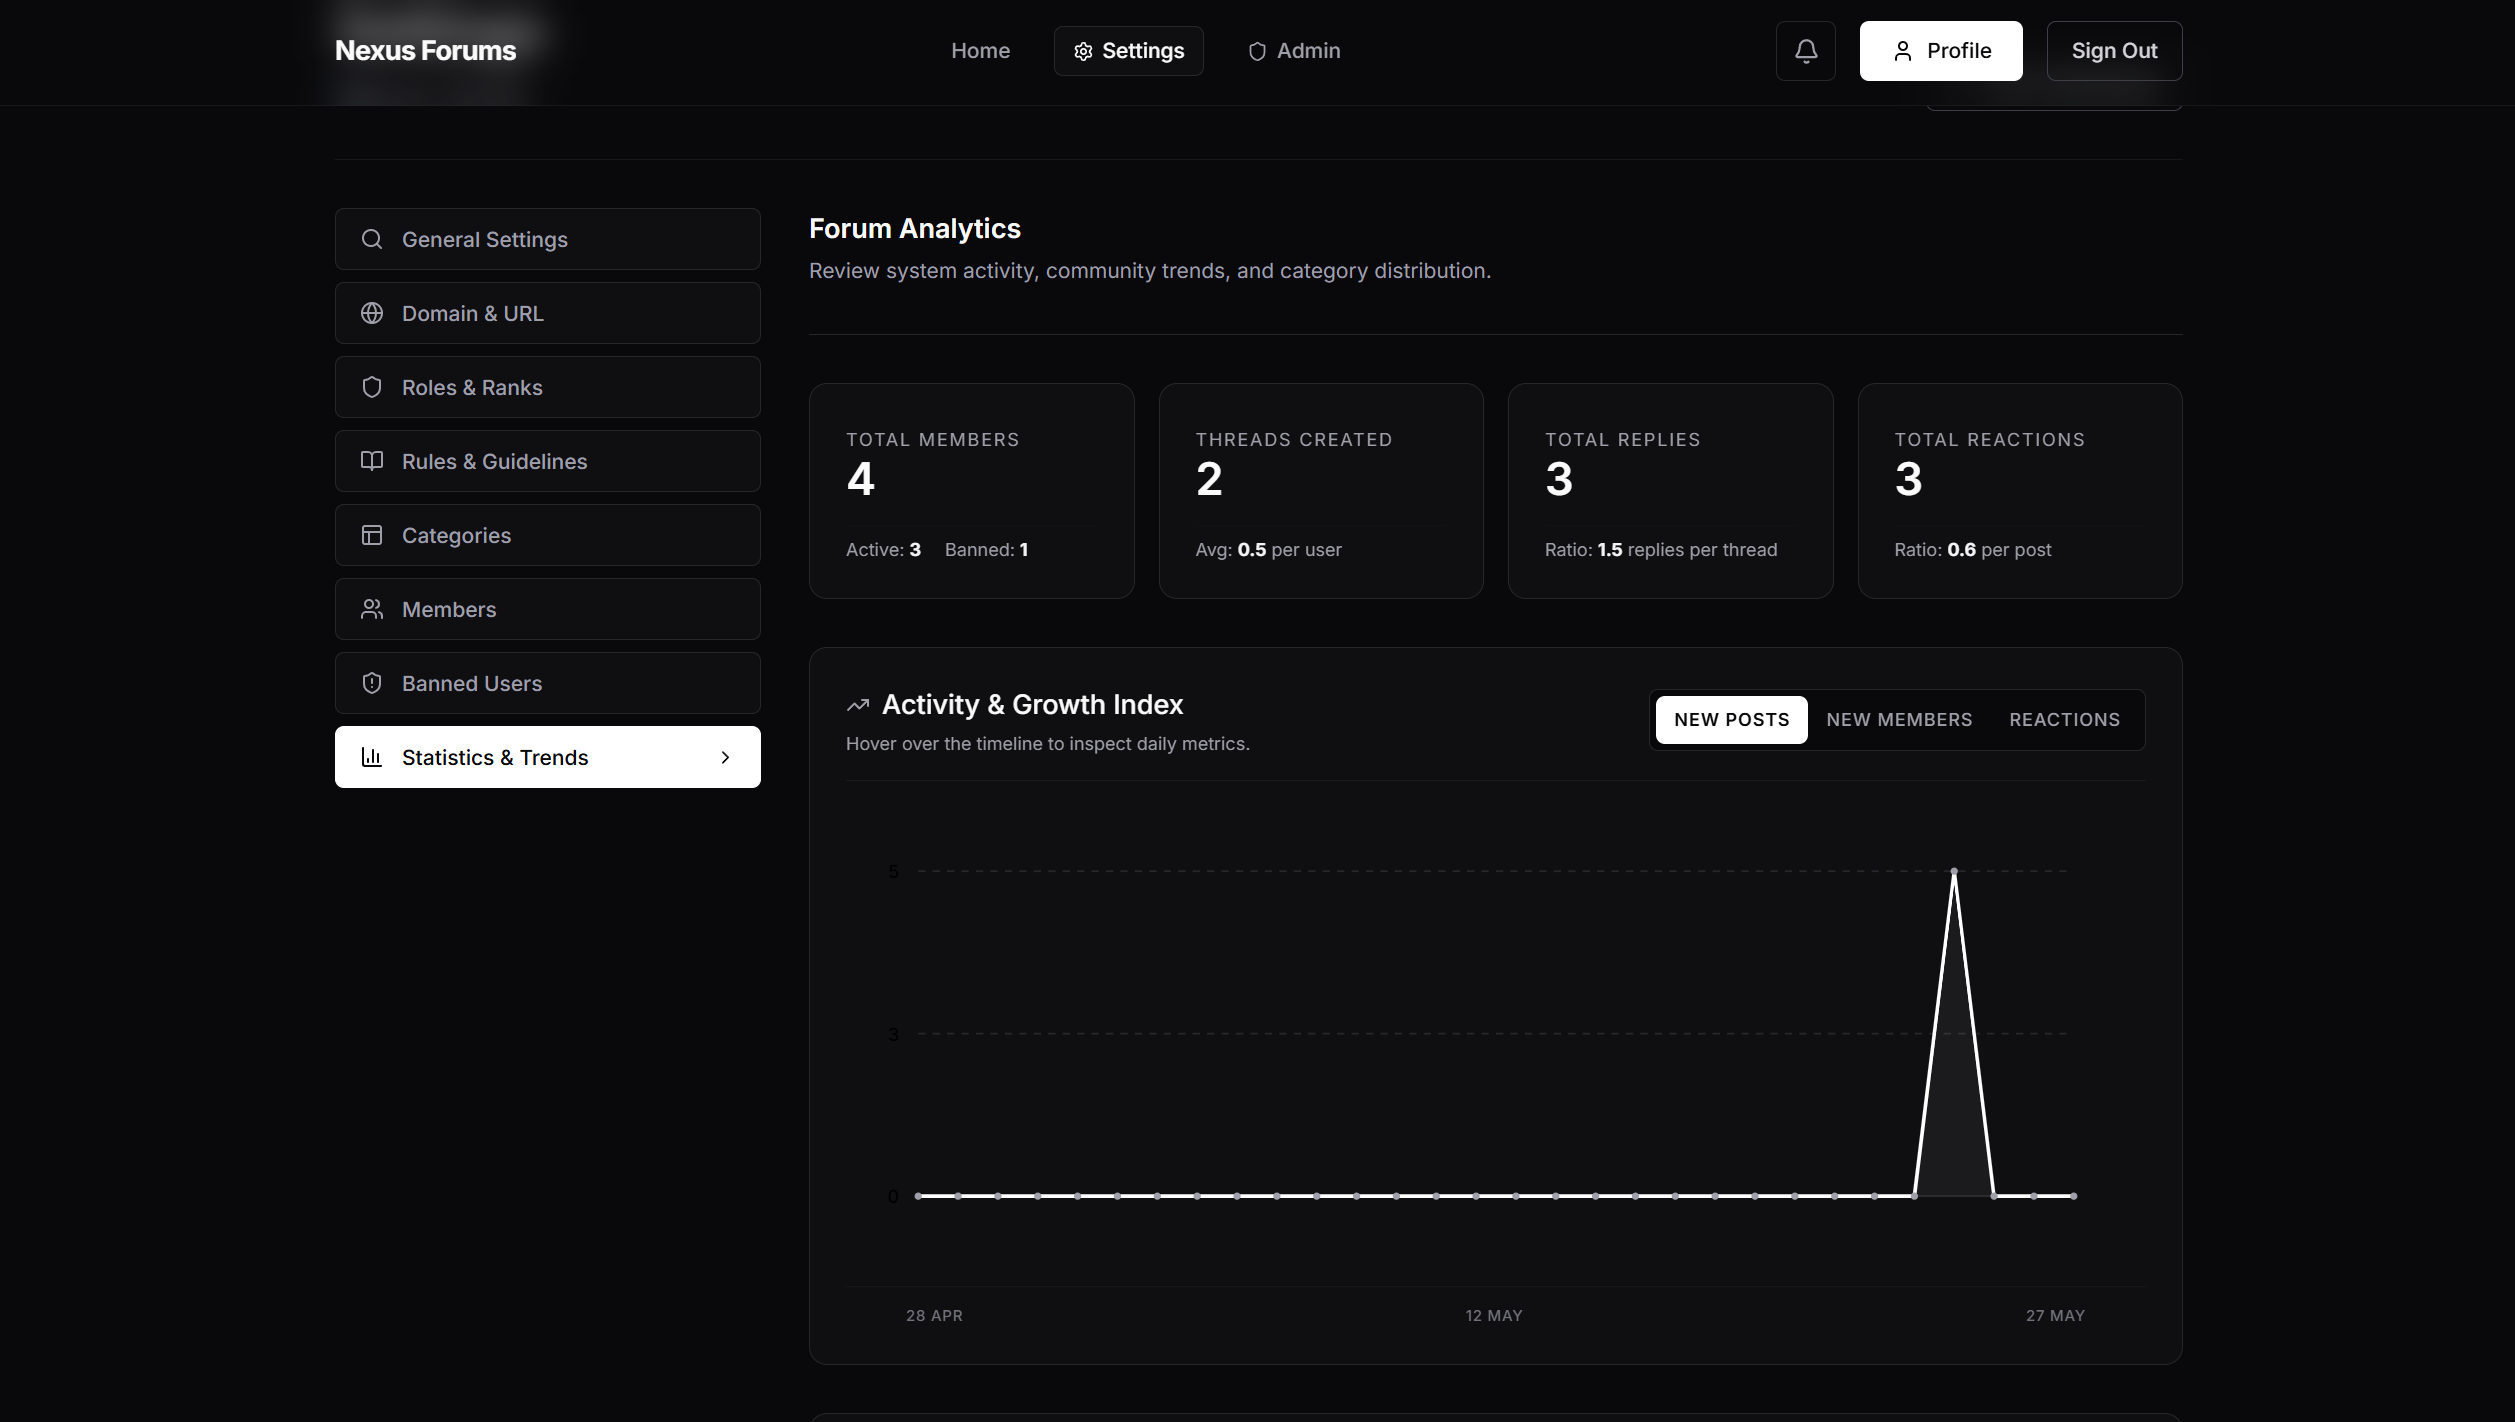Click the Total Reactions card
The image size is (2515, 1422).
pos(2019,491)
